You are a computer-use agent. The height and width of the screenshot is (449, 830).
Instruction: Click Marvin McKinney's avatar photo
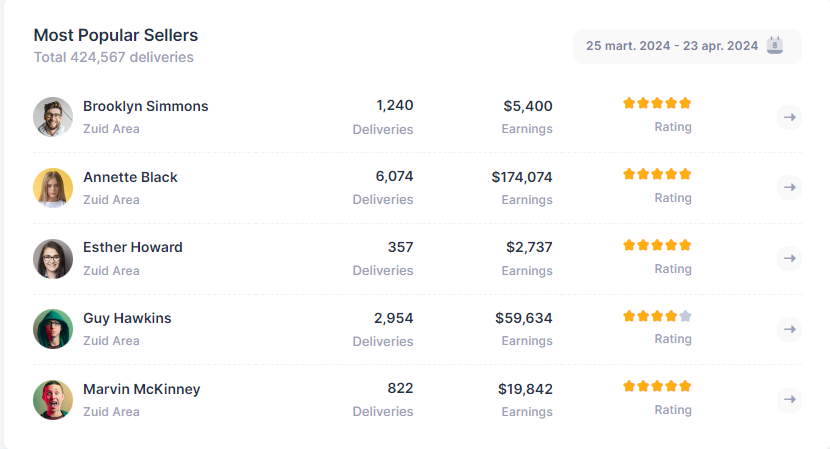click(x=53, y=400)
